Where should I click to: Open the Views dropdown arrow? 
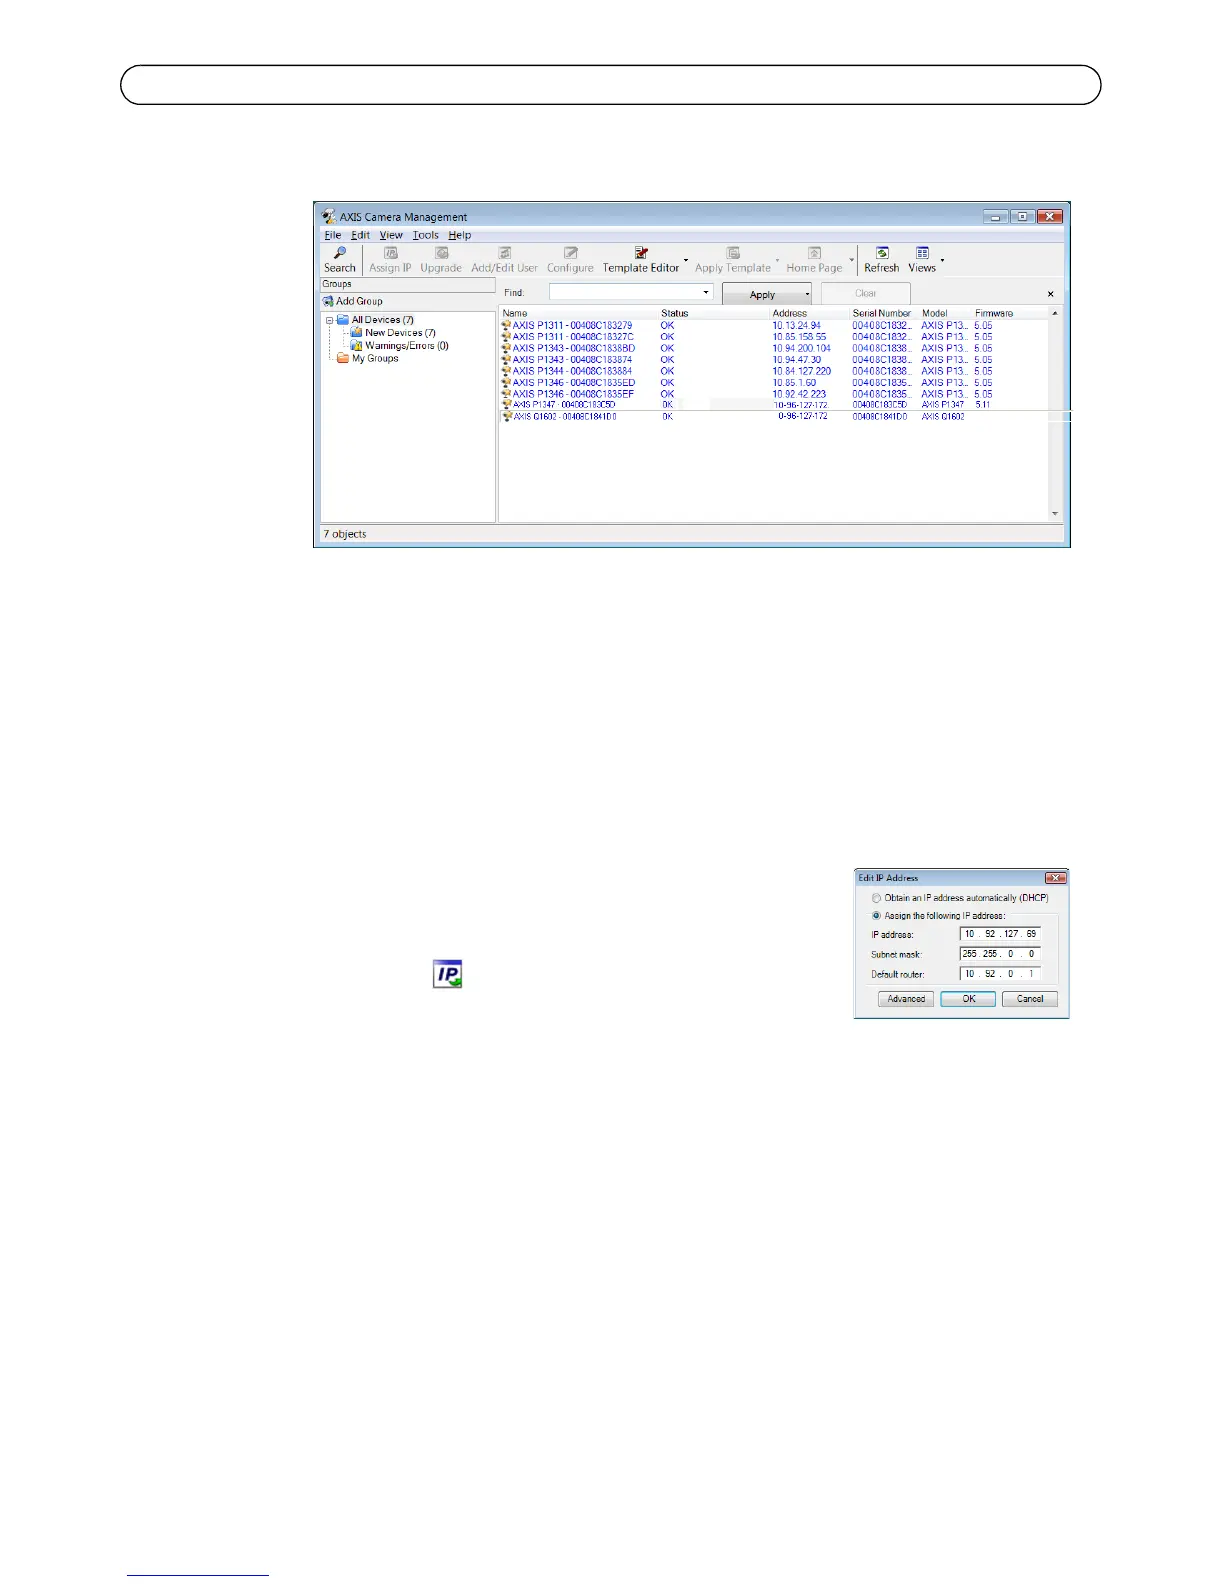942,260
